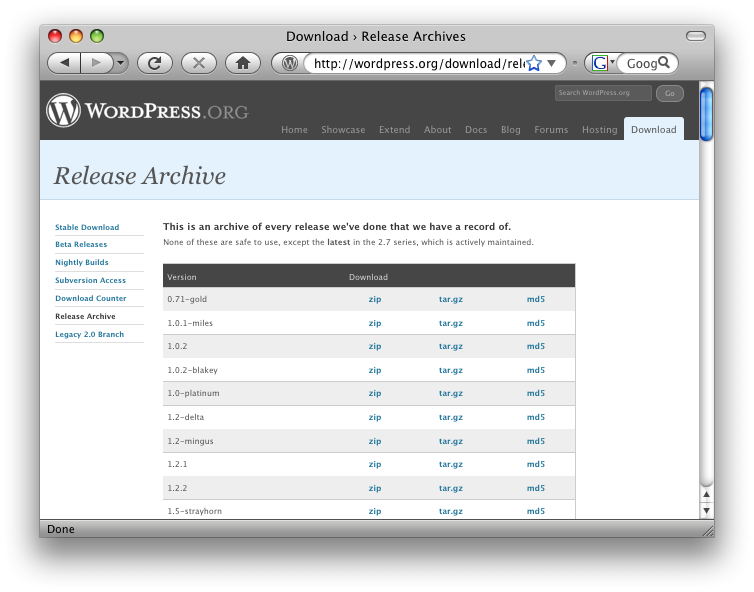Screen dimensions: 754x592
Task: Click the search magnifier icon
Action: 664,63
